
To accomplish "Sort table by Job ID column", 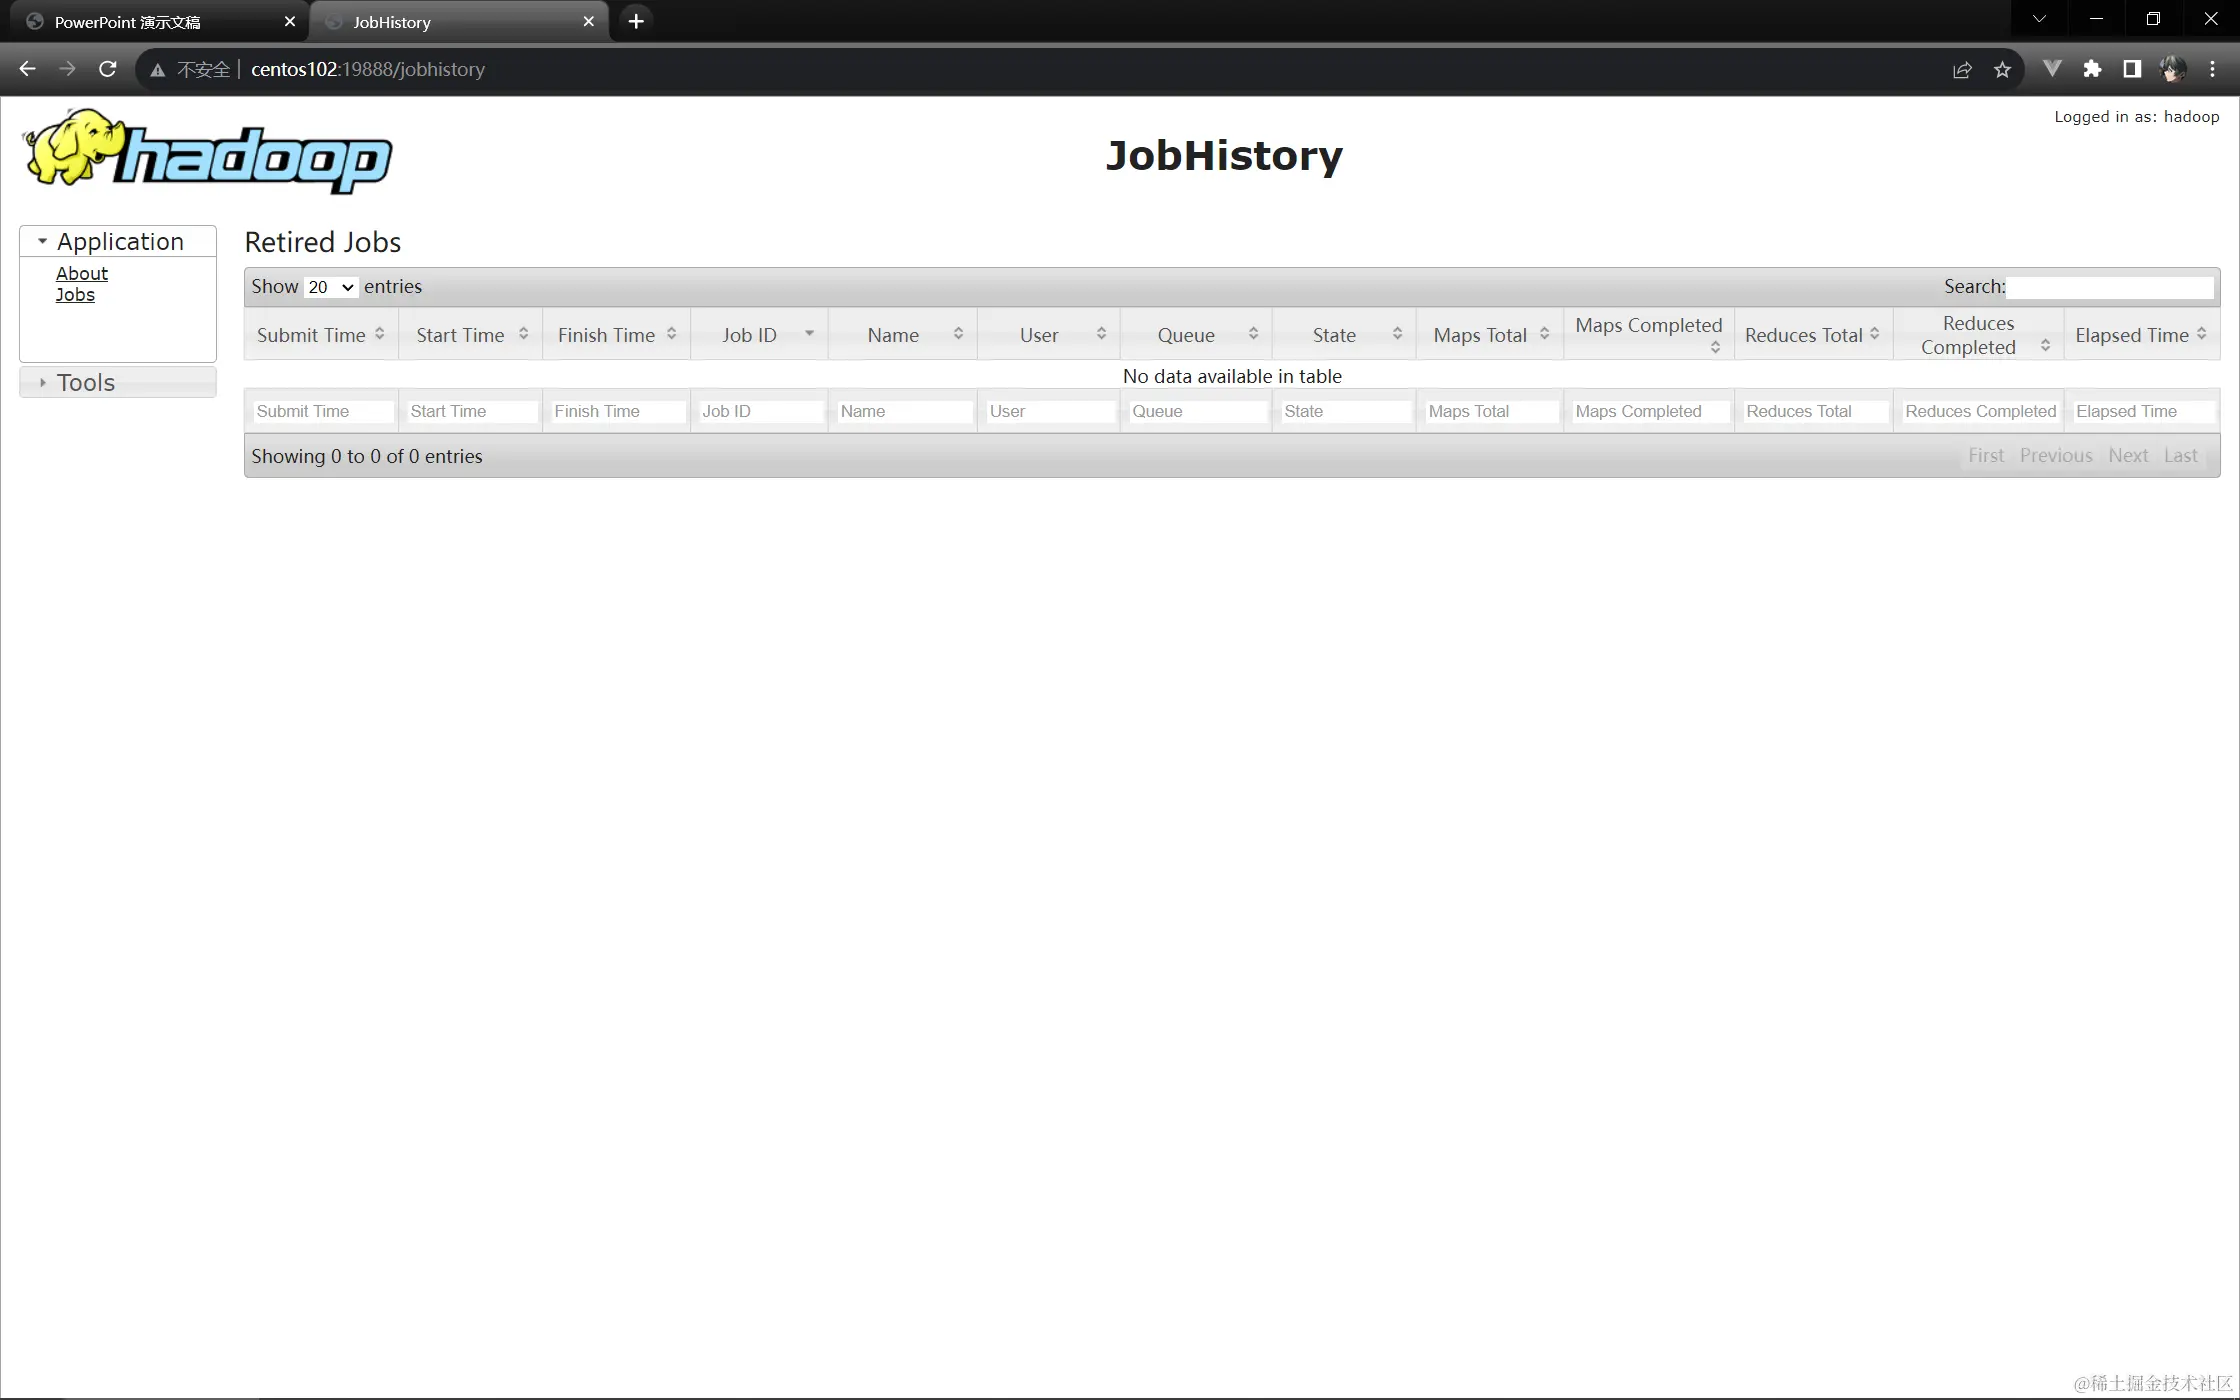I will point(759,335).
